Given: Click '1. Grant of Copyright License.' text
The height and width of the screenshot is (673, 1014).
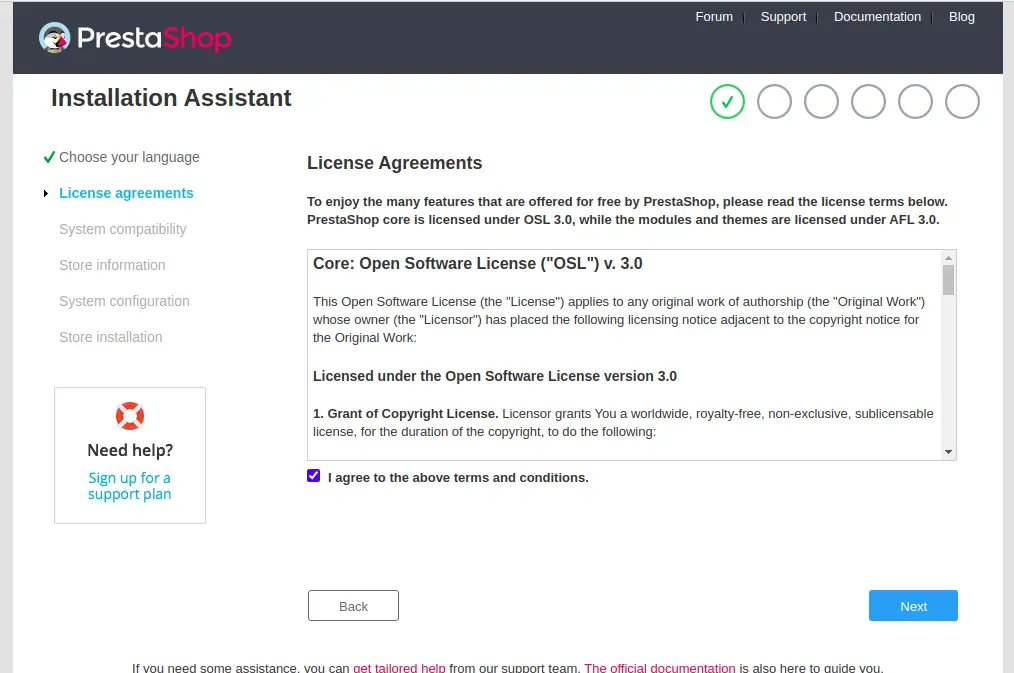Looking at the screenshot, I should (405, 414).
